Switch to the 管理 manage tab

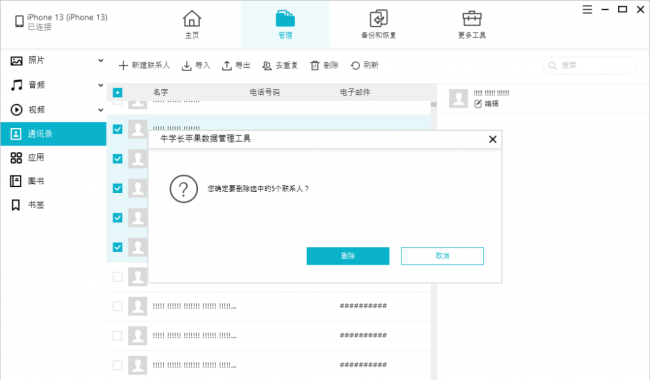pyautogui.click(x=285, y=24)
